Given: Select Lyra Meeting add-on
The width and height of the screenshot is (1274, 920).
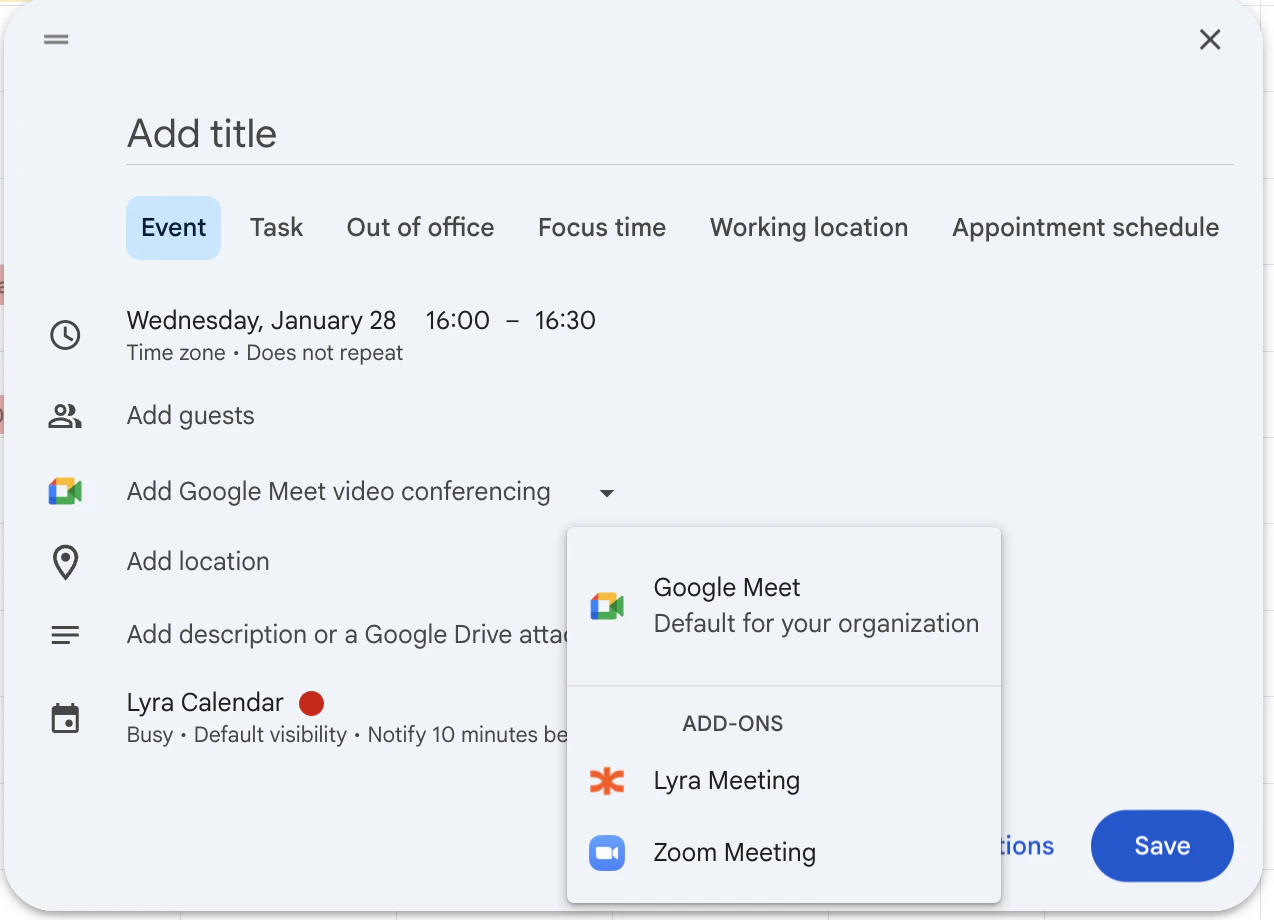Looking at the screenshot, I should (x=784, y=781).
